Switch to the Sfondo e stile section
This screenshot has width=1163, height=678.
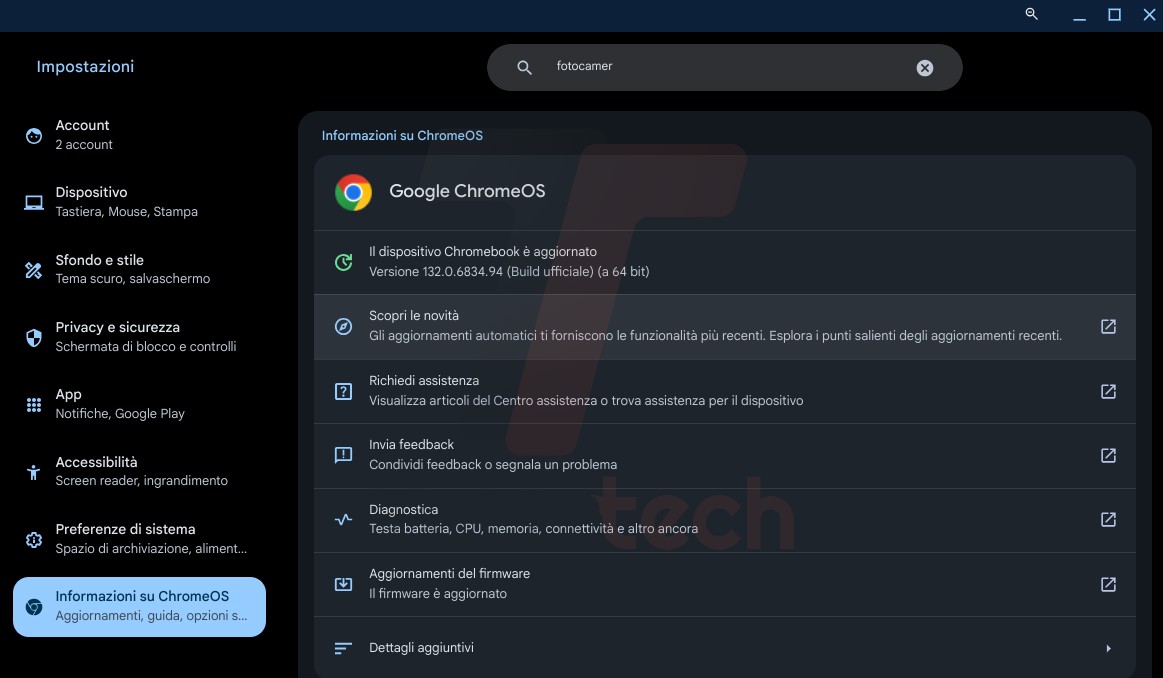coord(90,268)
